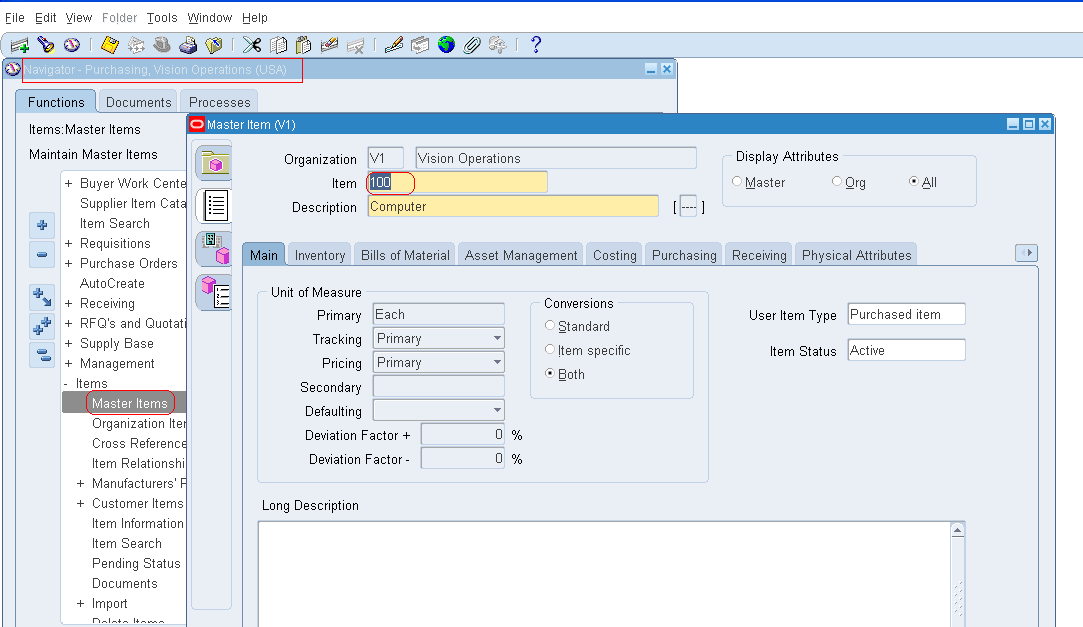Click the New record toolbar icon
Image resolution: width=1083 pixels, height=627 pixels.
pyautogui.click(x=19, y=45)
